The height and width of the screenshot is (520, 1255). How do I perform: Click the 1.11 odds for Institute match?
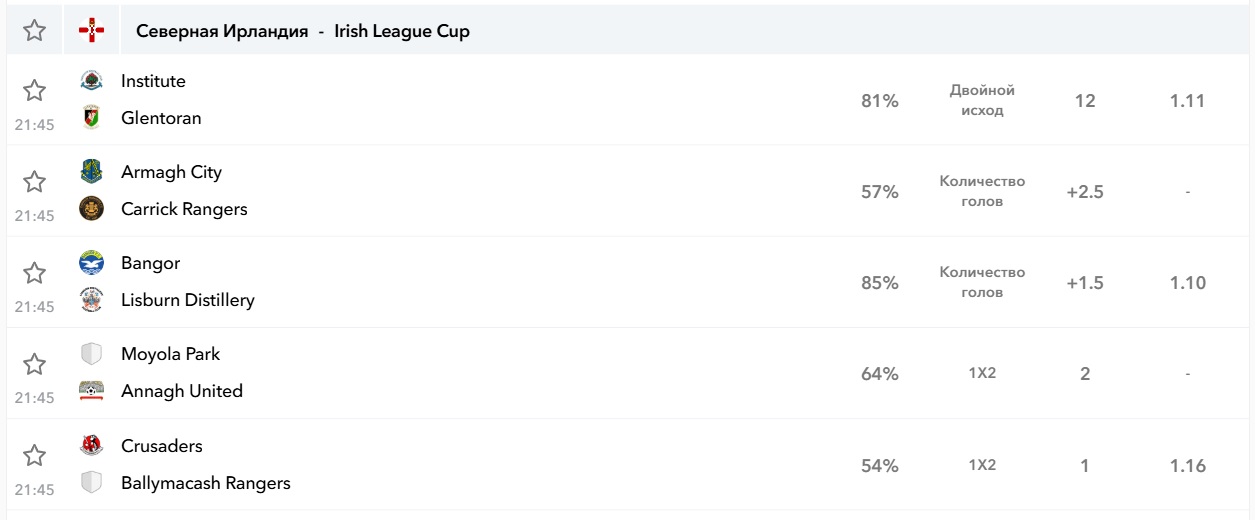point(1187,101)
